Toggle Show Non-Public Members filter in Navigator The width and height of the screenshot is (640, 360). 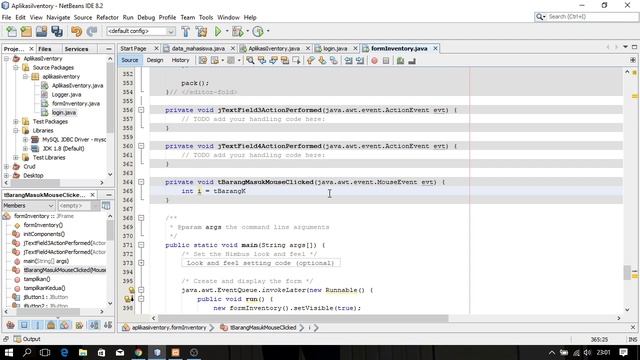pyautogui.click(x=51, y=325)
